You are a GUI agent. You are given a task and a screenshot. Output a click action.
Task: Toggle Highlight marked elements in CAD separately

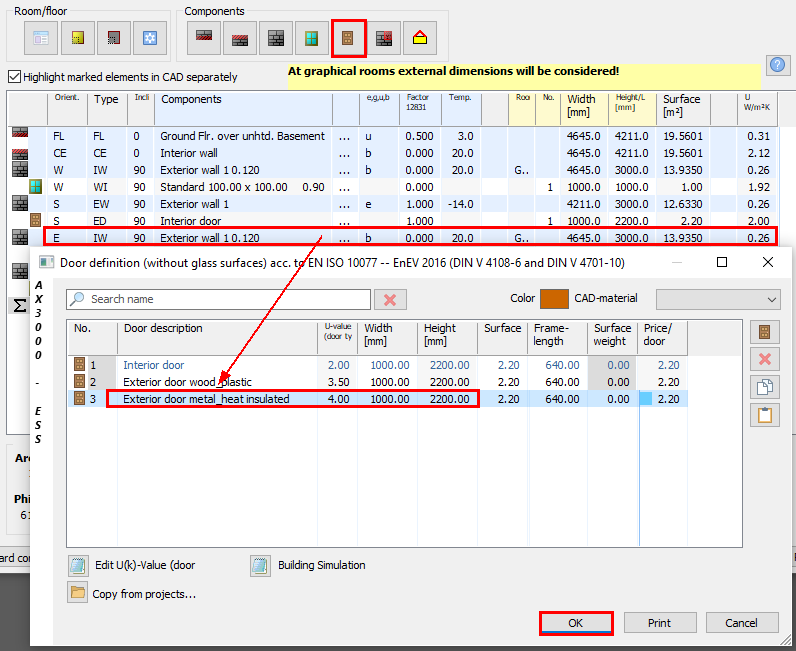pos(15,77)
